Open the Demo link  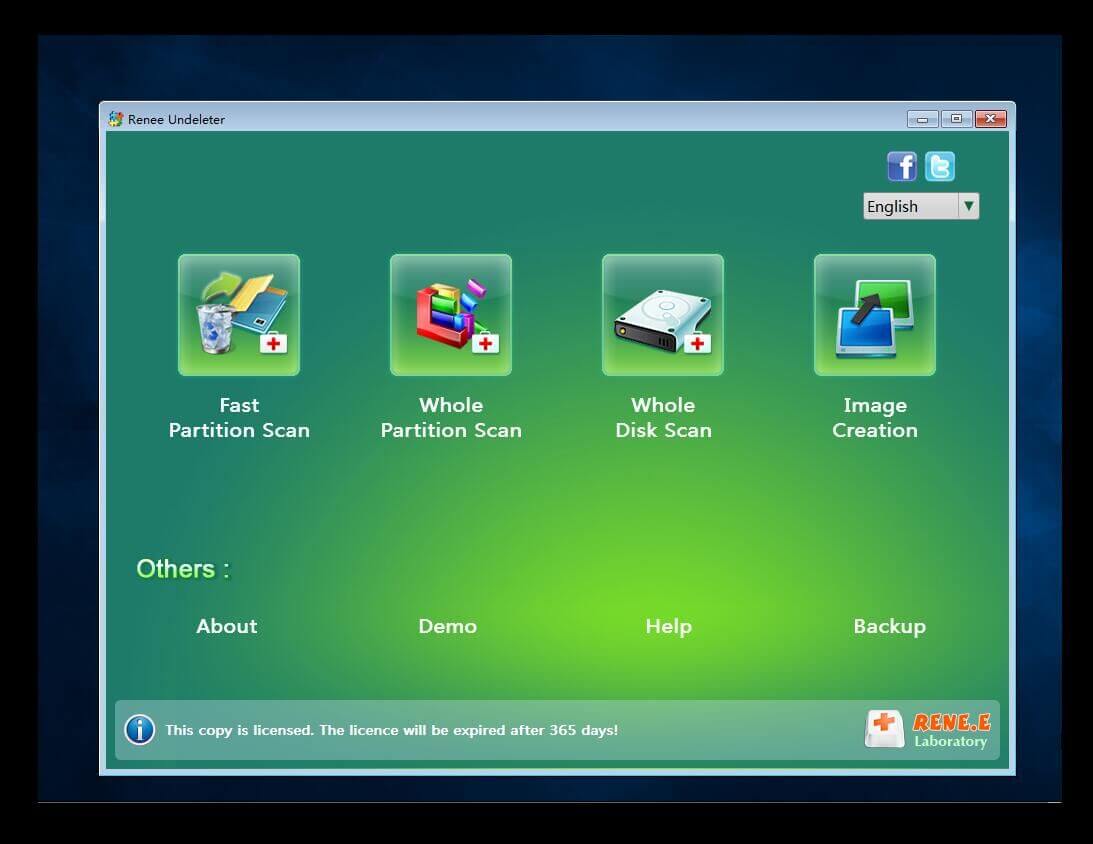coord(448,626)
